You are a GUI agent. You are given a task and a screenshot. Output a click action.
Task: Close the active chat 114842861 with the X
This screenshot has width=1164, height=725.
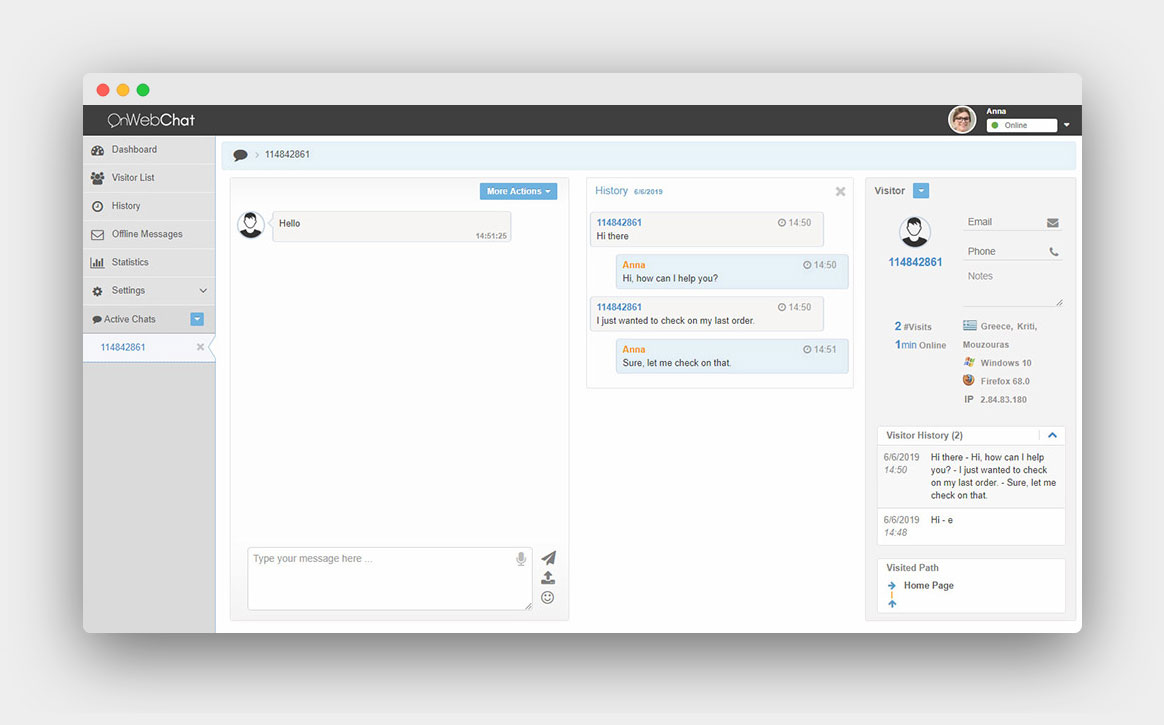199,347
